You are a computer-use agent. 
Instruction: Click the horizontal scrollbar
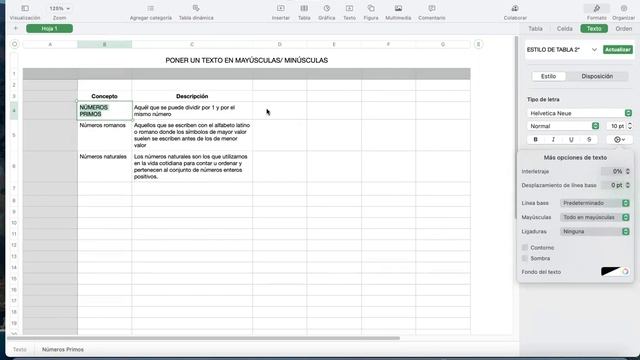click(x=204, y=338)
